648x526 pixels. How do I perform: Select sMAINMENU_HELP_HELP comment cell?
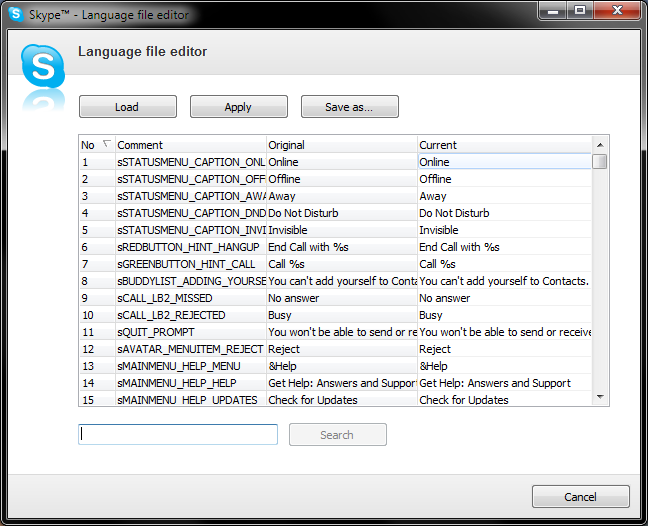(x=191, y=383)
